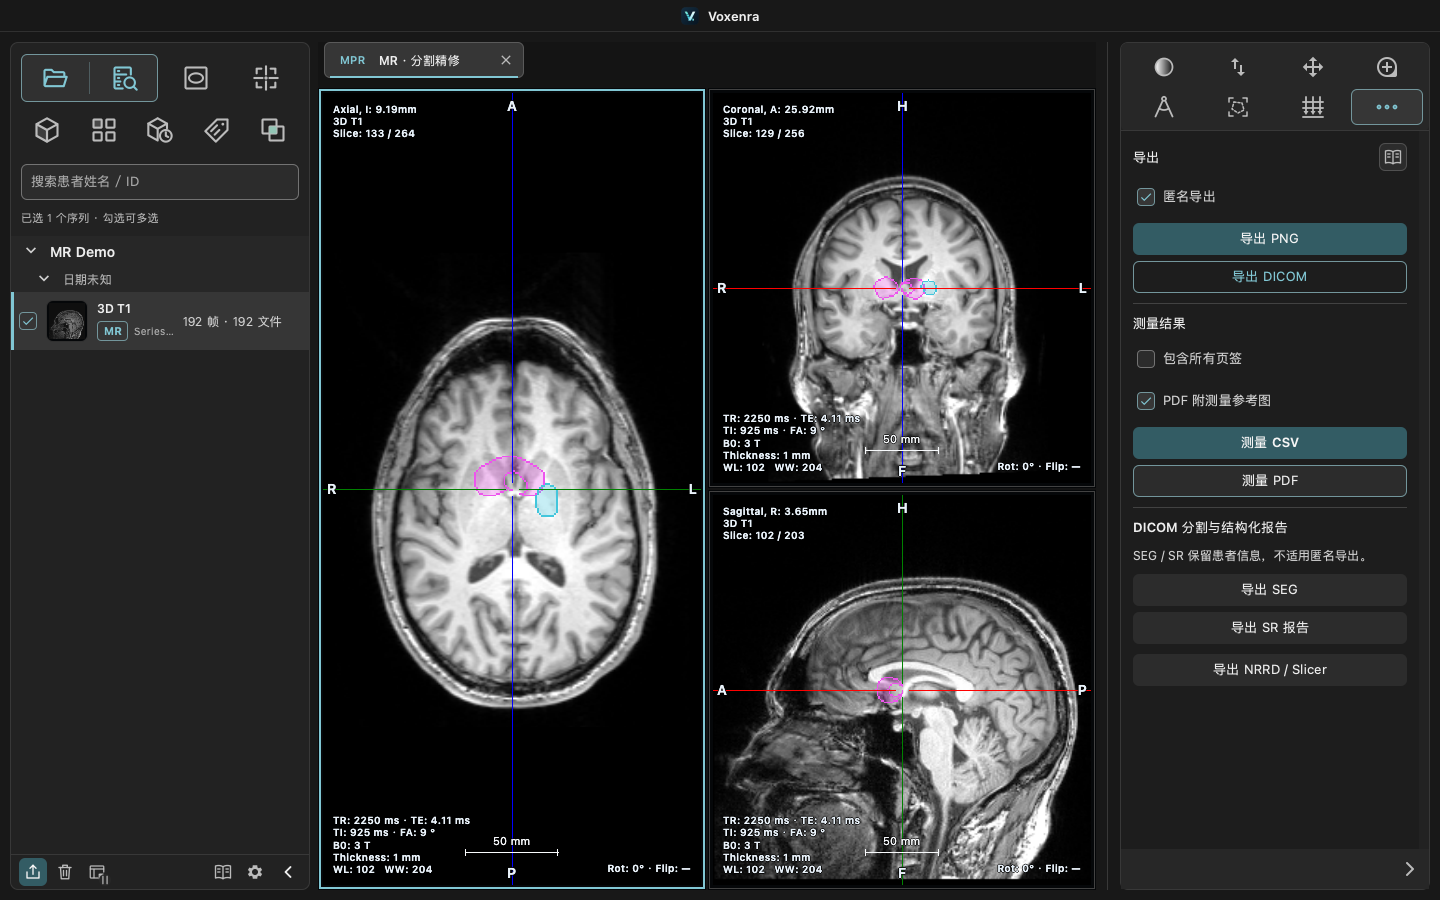Open the local folder browser icon
Screen dimensions: 1440x900
click(55, 78)
